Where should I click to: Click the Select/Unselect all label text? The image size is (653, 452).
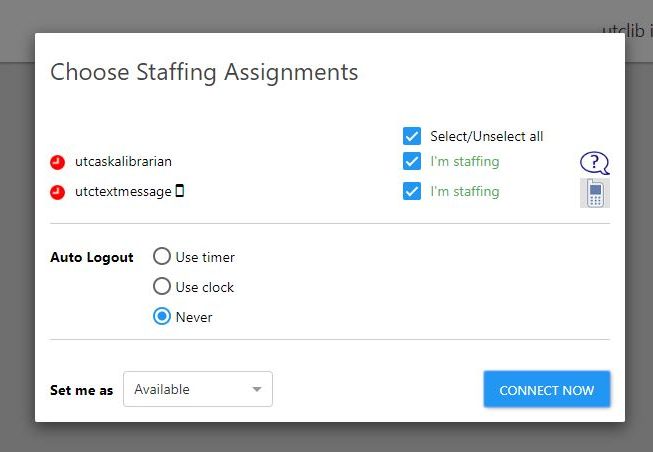(486, 136)
